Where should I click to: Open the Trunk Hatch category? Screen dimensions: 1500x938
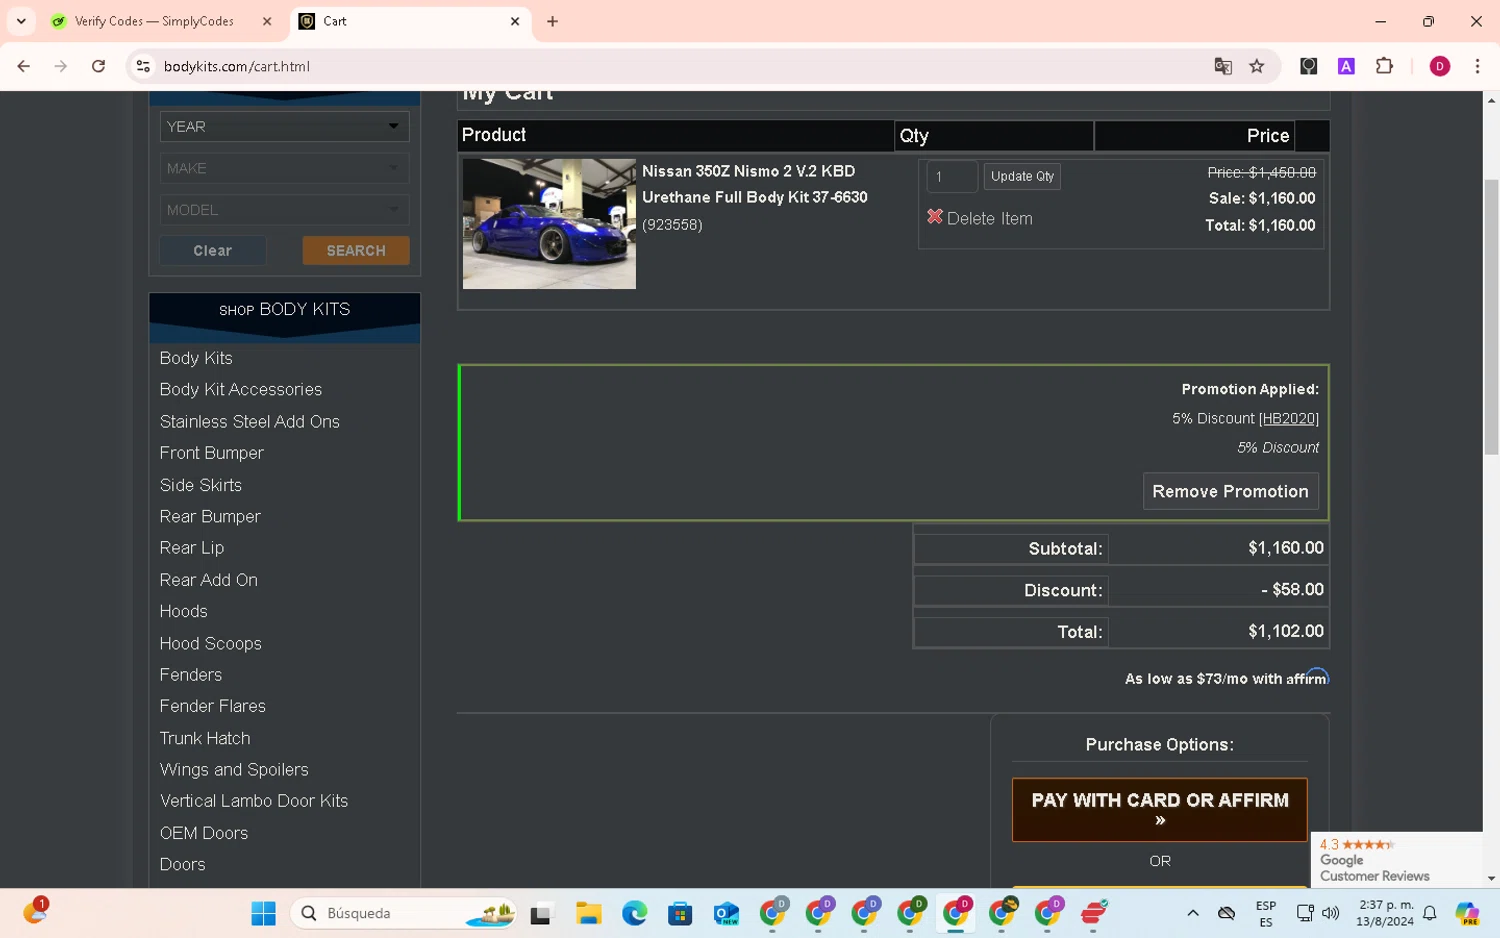click(x=205, y=738)
